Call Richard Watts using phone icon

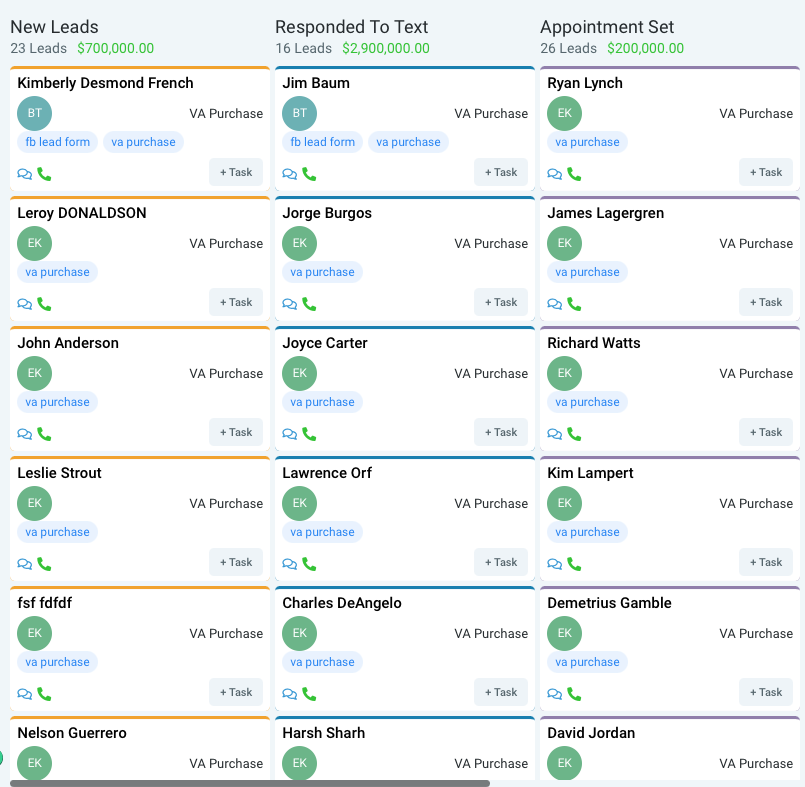[x=574, y=434]
